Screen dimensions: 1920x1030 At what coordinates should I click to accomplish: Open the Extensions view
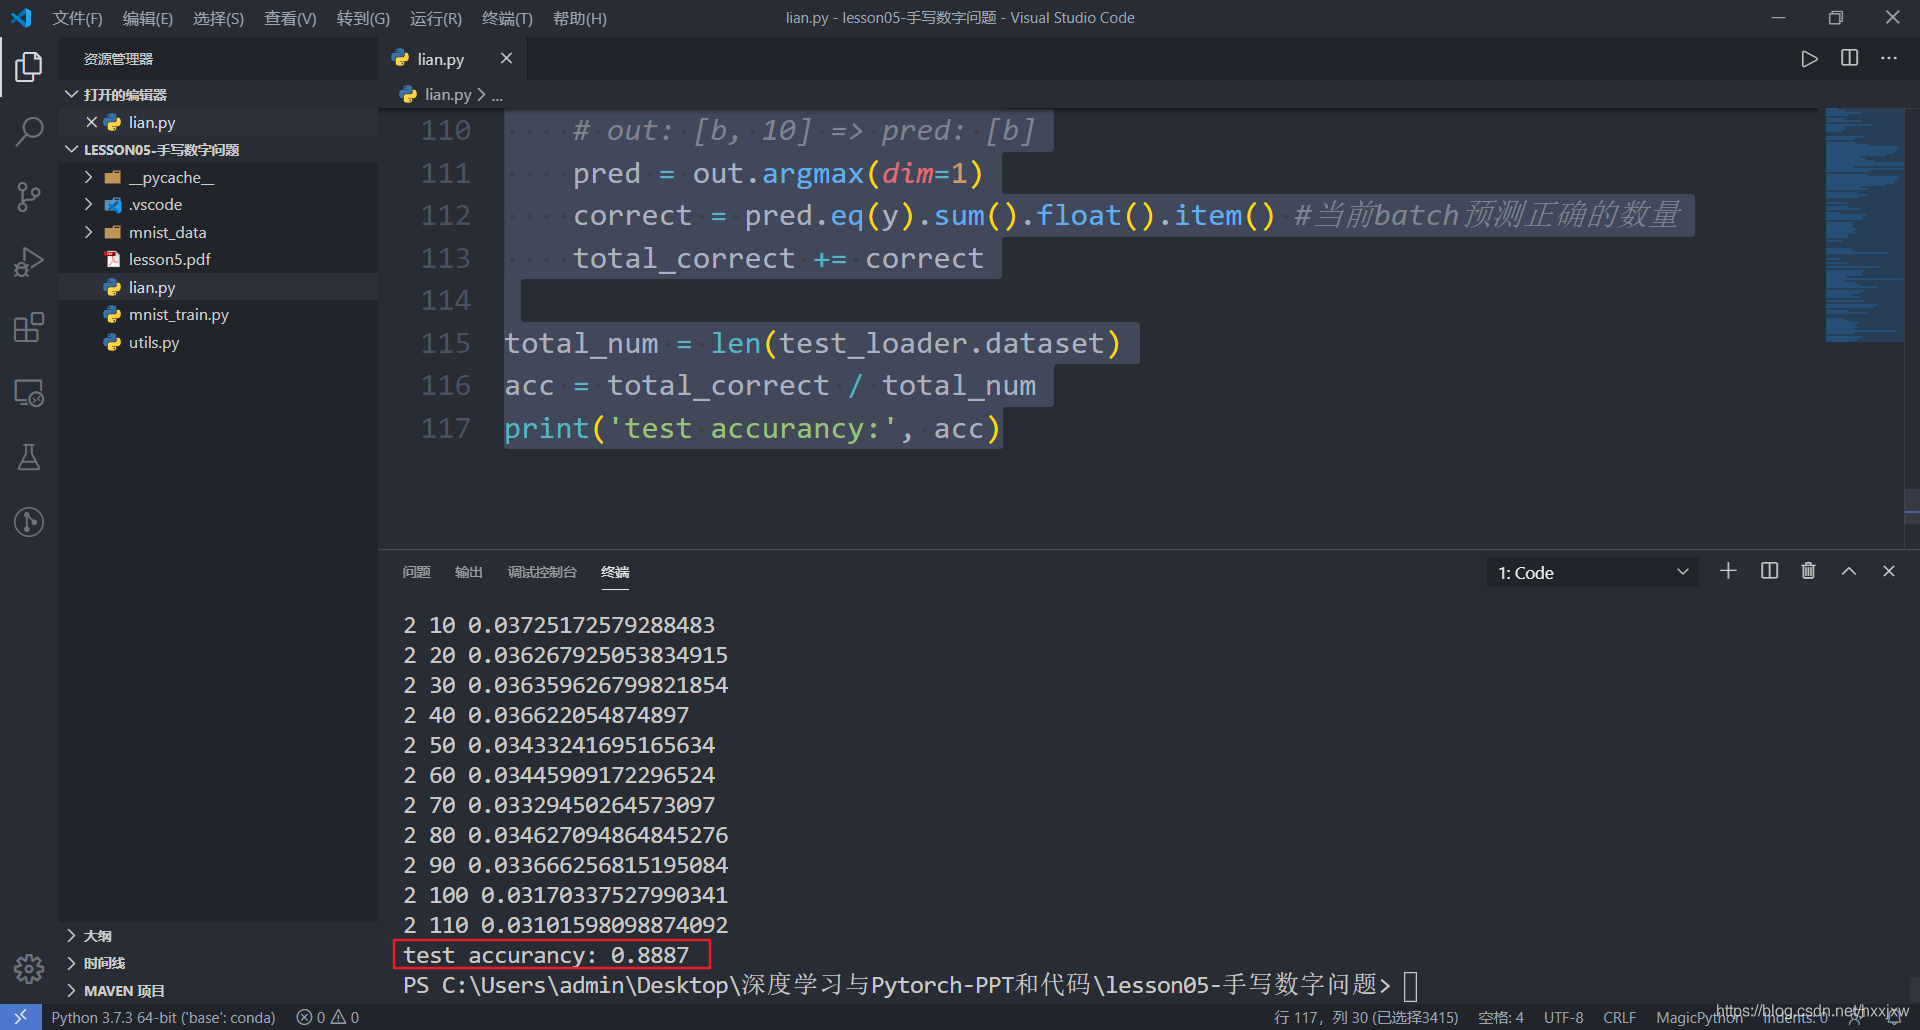[29, 327]
